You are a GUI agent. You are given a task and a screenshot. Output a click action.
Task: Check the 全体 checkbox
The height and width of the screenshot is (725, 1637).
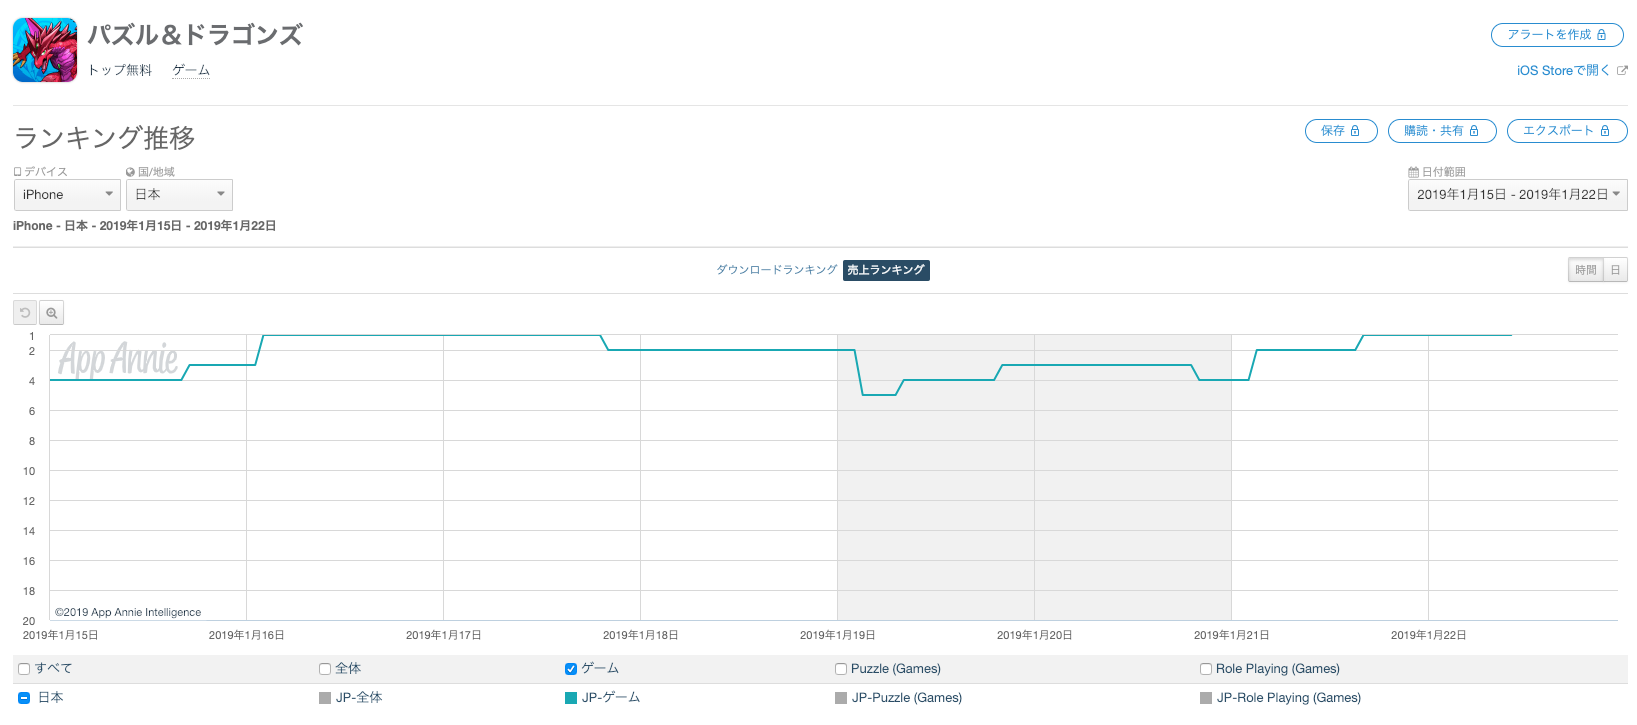tap(325, 669)
